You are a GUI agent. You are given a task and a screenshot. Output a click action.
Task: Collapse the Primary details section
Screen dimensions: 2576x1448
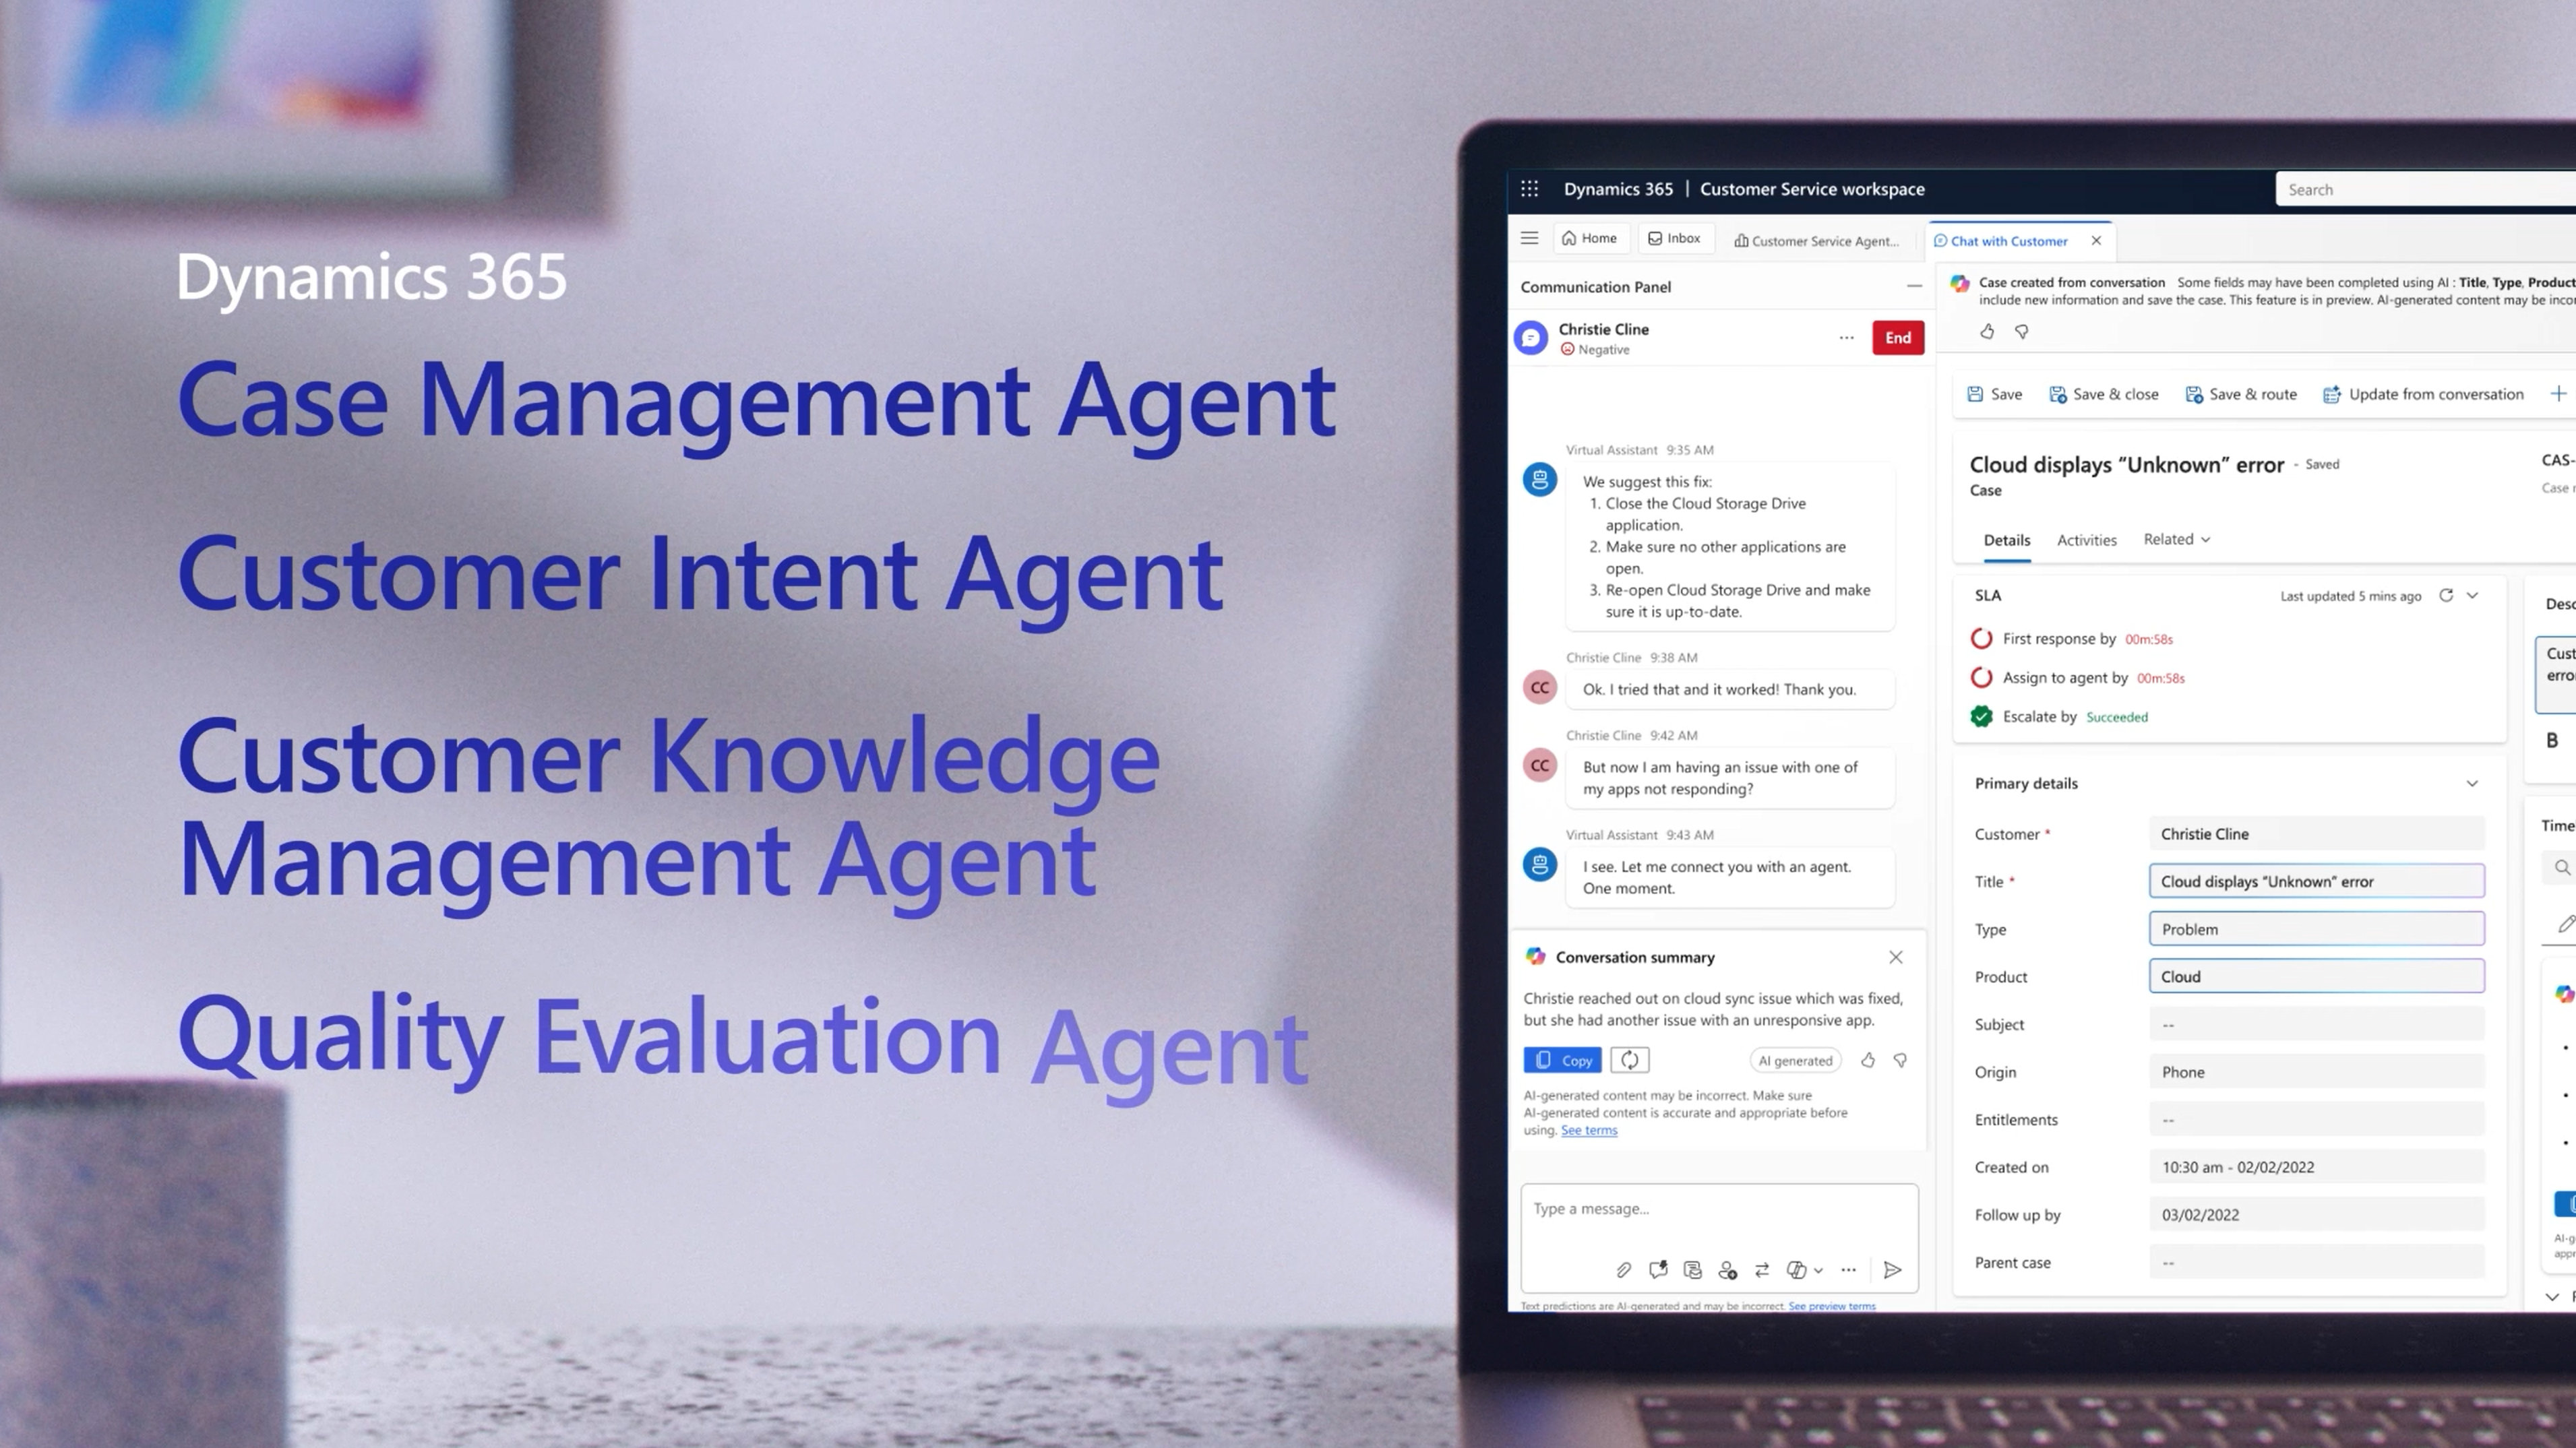pos(2472,784)
